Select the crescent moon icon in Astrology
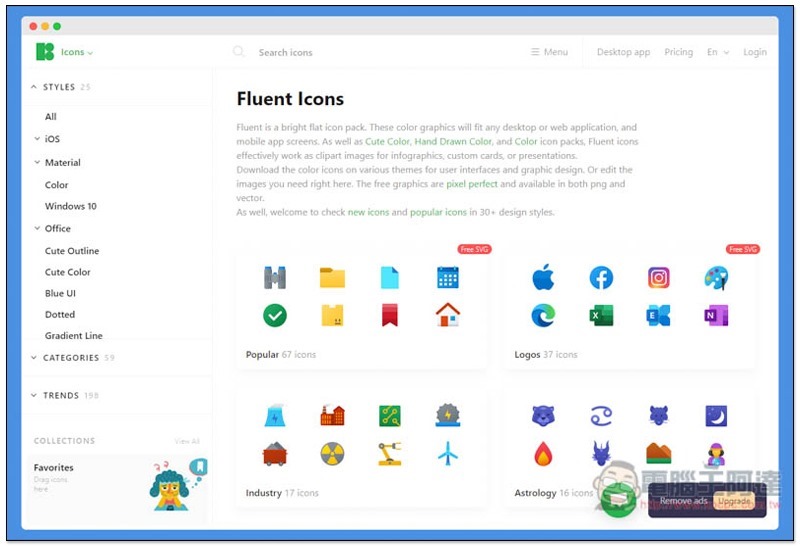This screenshot has height=547, width=800. (716, 415)
